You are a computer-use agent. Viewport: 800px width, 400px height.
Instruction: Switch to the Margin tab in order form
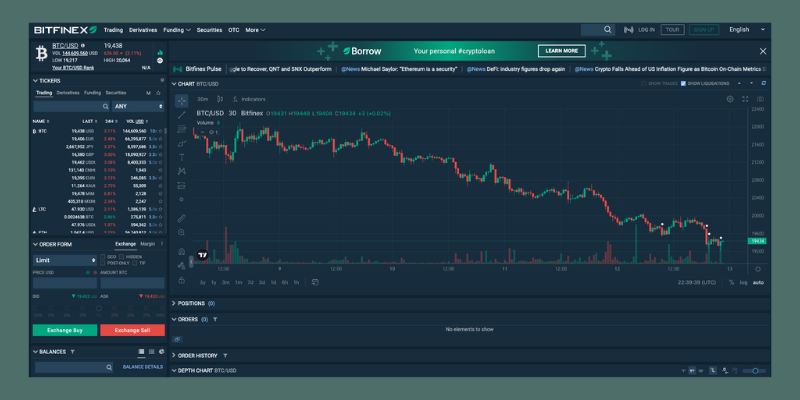click(148, 244)
